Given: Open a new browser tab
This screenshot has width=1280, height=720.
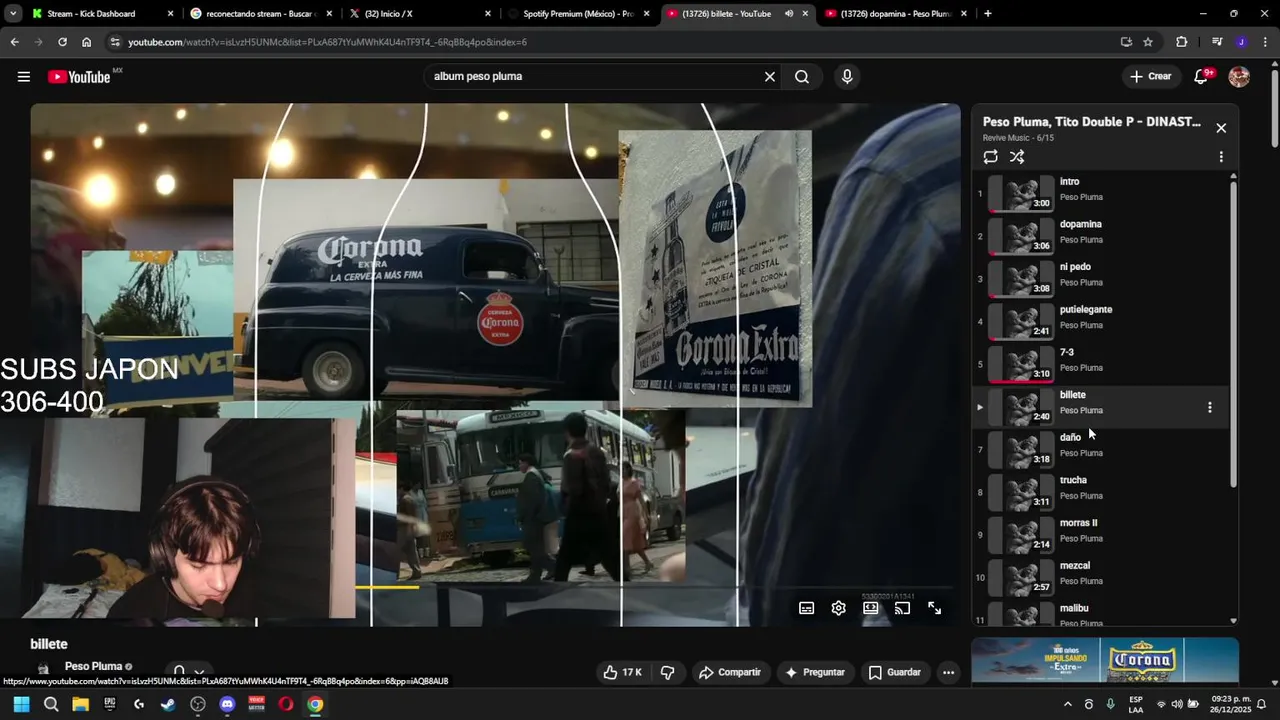Looking at the screenshot, I should [988, 14].
